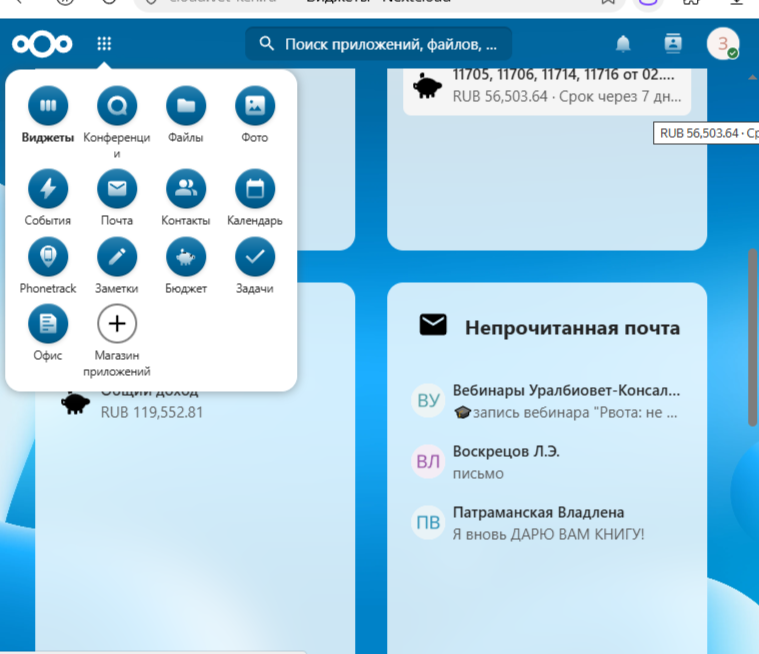Open the События activity app
Image resolution: width=759 pixels, height=654 pixels.
(x=48, y=198)
